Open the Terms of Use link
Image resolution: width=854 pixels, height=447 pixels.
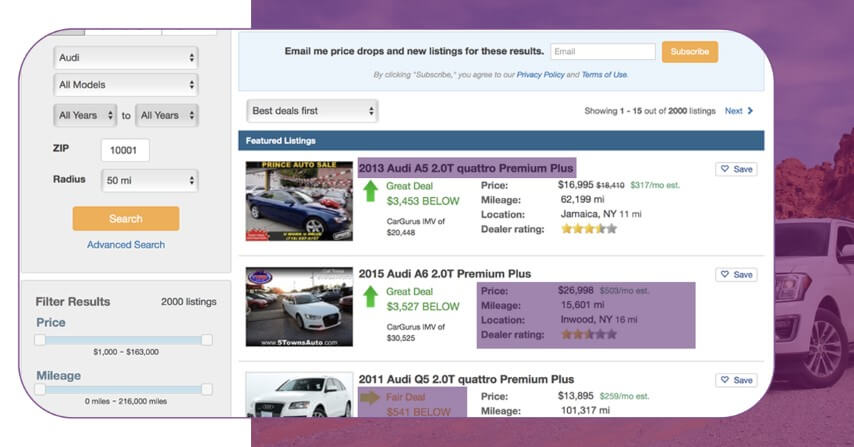tap(605, 75)
